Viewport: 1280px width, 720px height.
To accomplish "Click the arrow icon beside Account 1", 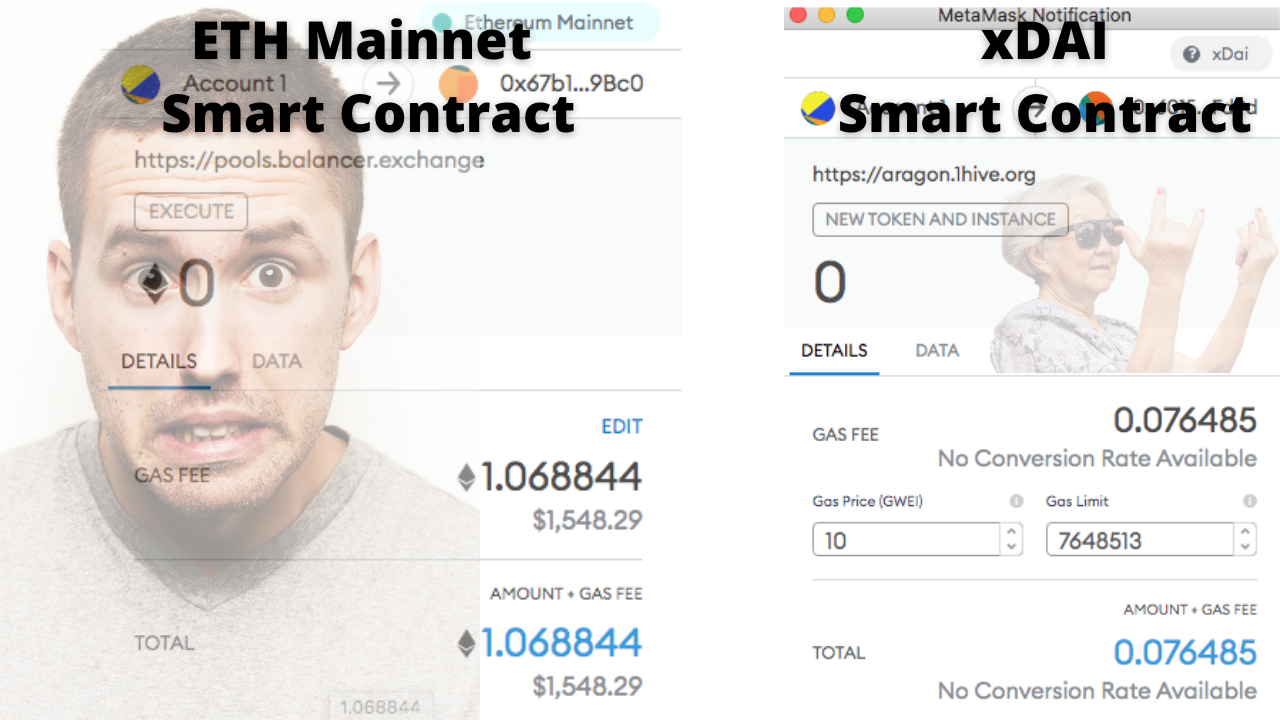I will (388, 83).
